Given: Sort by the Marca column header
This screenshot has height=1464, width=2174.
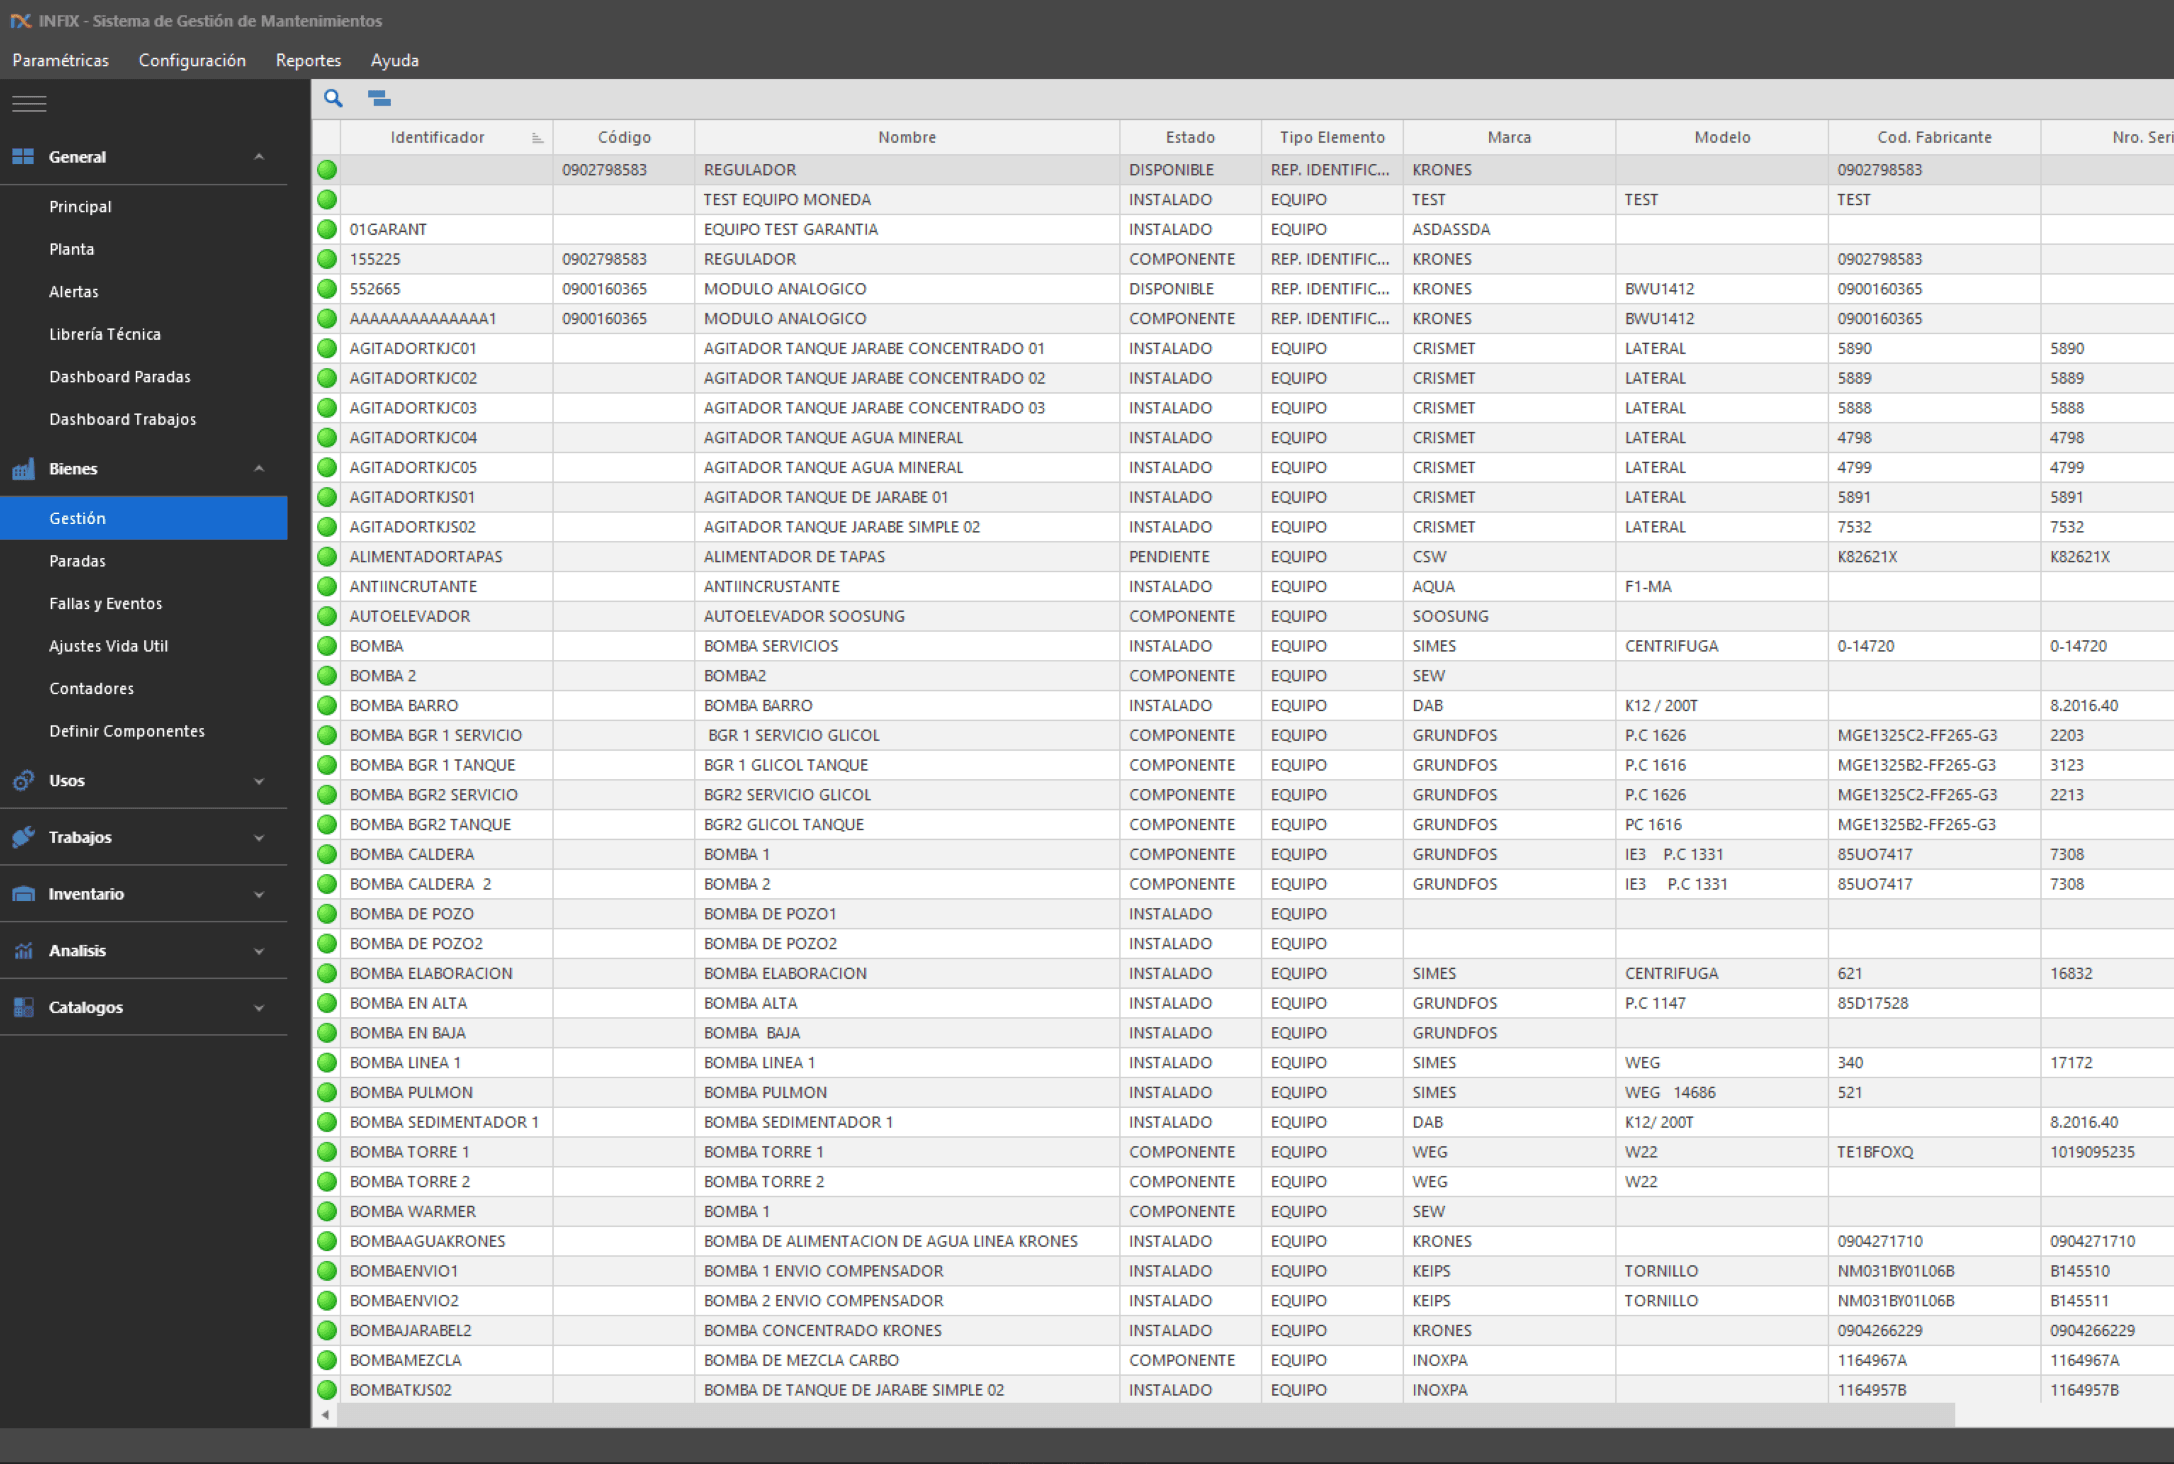Looking at the screenshot, I should pyautogui.click(x=1509, y=137).
